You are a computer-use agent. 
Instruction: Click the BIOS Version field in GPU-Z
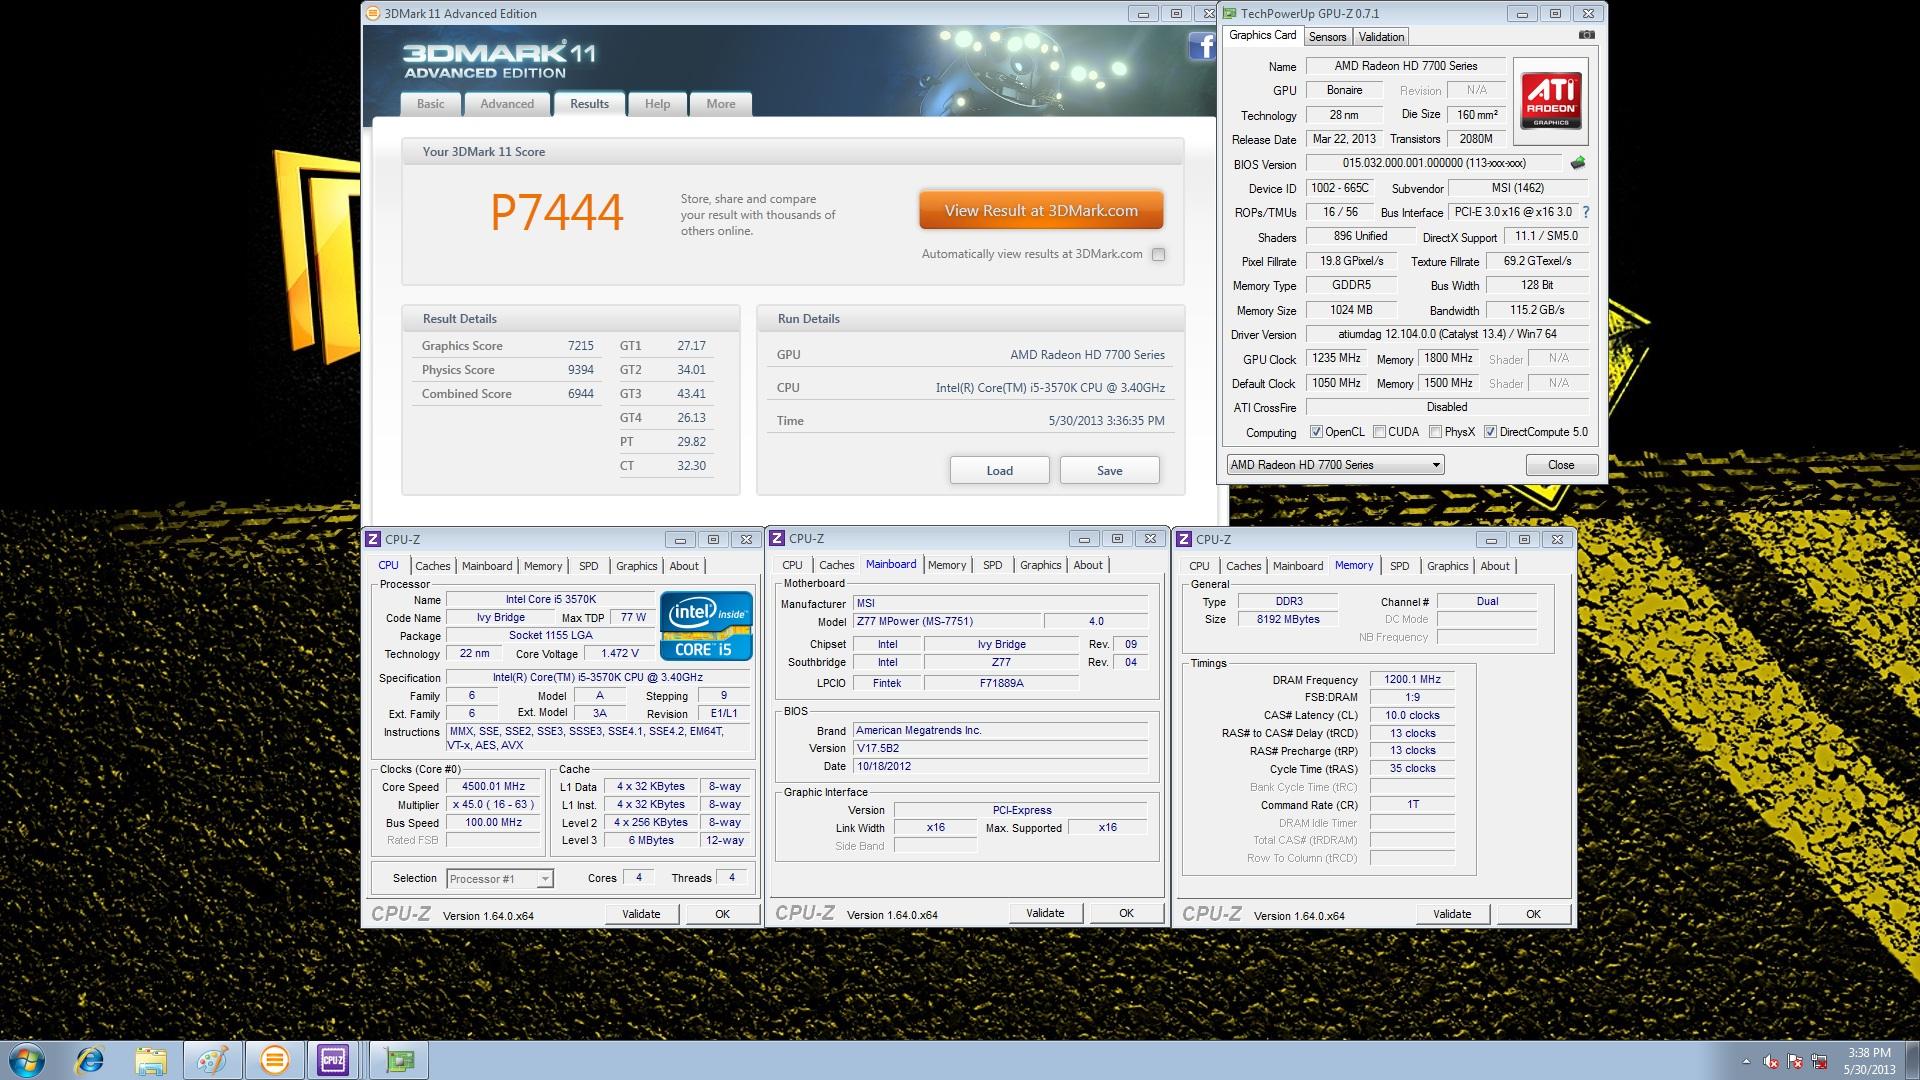1433,163
